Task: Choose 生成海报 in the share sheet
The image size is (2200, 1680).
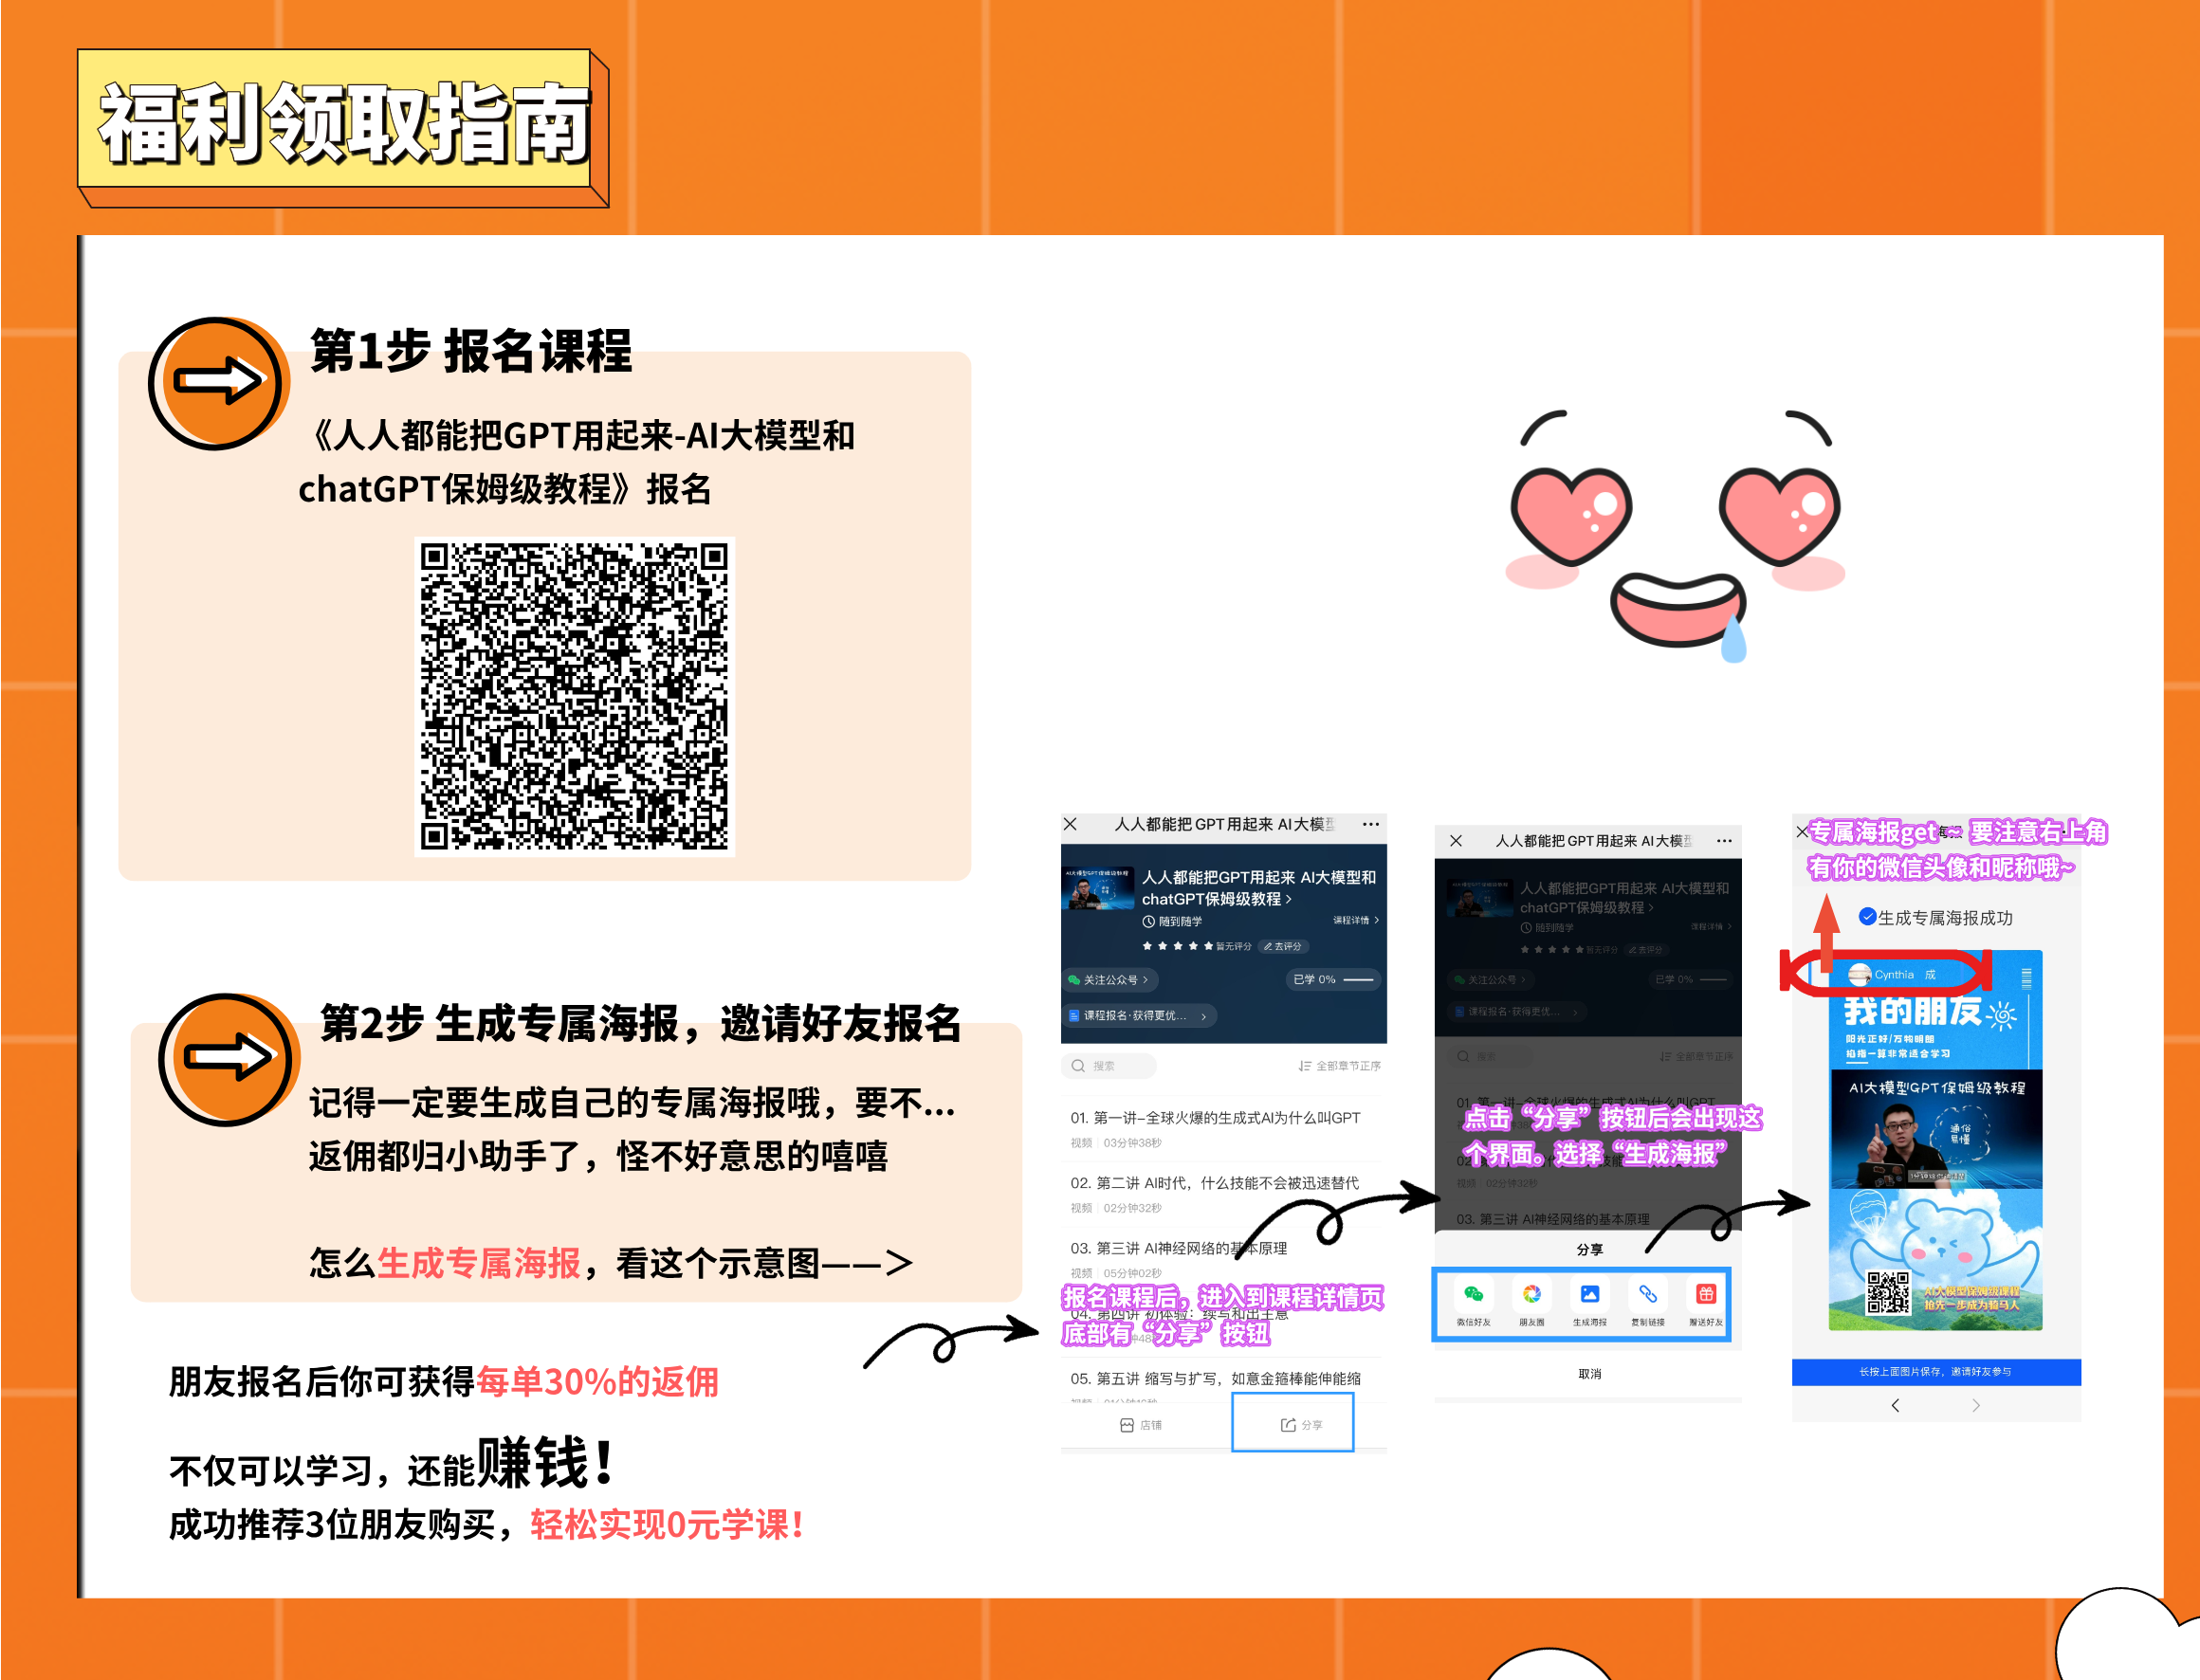Action: [x=1590, y=1303]
